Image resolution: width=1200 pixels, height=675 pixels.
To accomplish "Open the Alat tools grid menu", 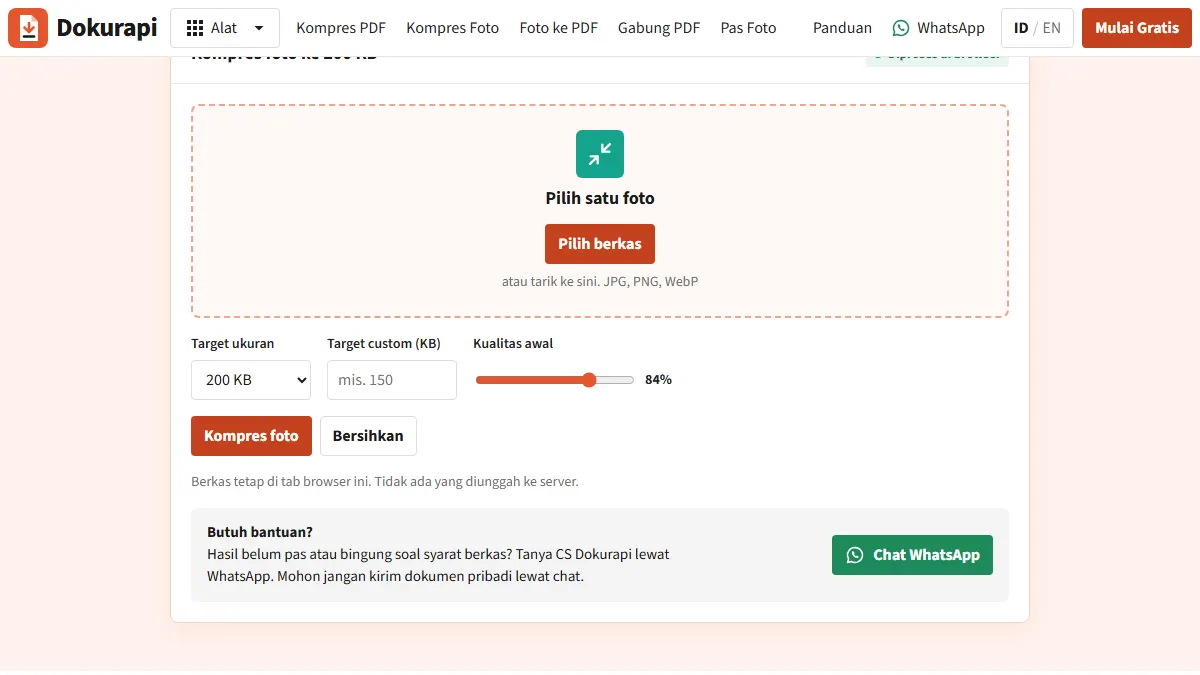I will pyautogui.click(x=225, y=28).
